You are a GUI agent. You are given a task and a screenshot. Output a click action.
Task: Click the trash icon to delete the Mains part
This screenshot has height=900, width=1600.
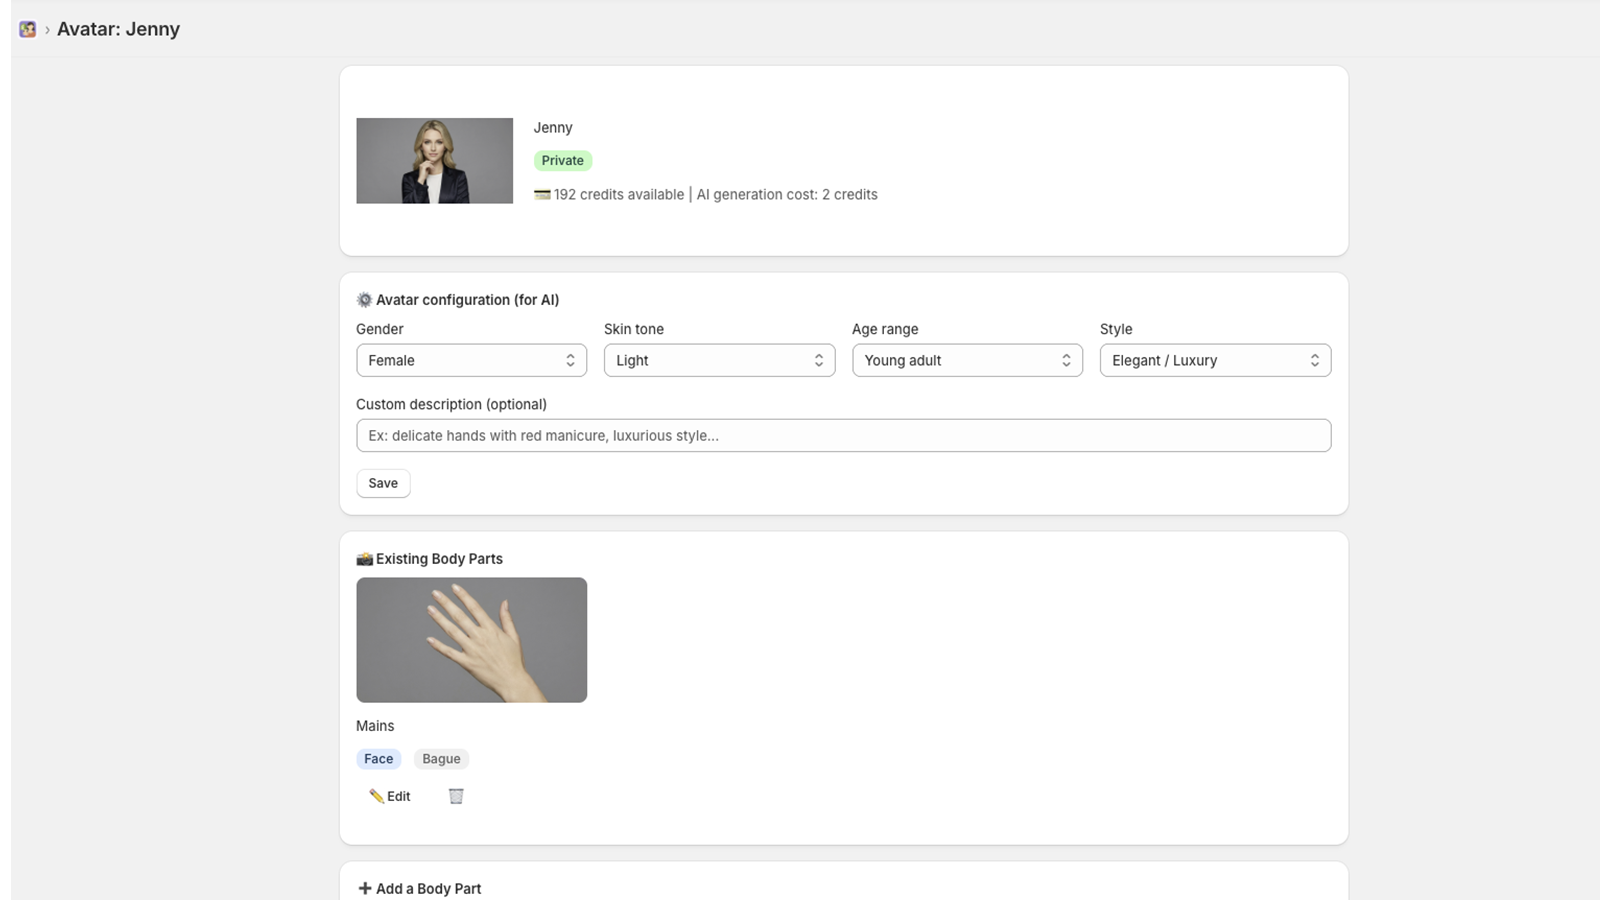[x=456, y=795]
